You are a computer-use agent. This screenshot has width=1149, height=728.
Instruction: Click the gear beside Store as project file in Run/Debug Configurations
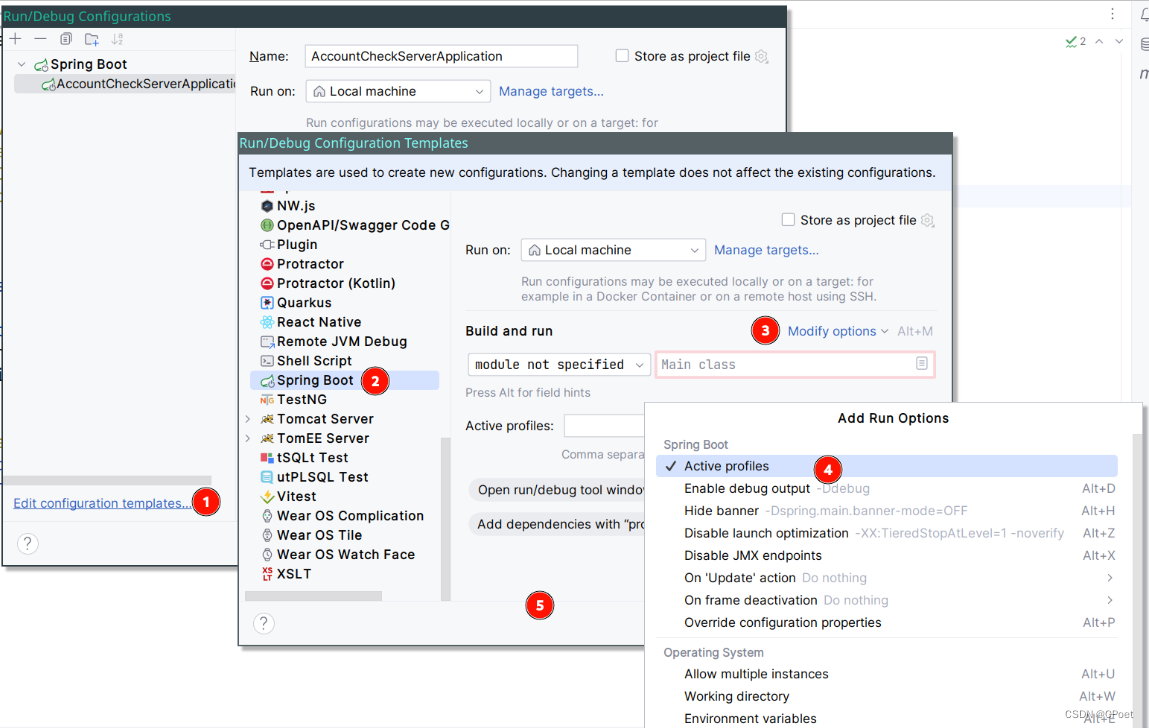(x=762, y=56)
